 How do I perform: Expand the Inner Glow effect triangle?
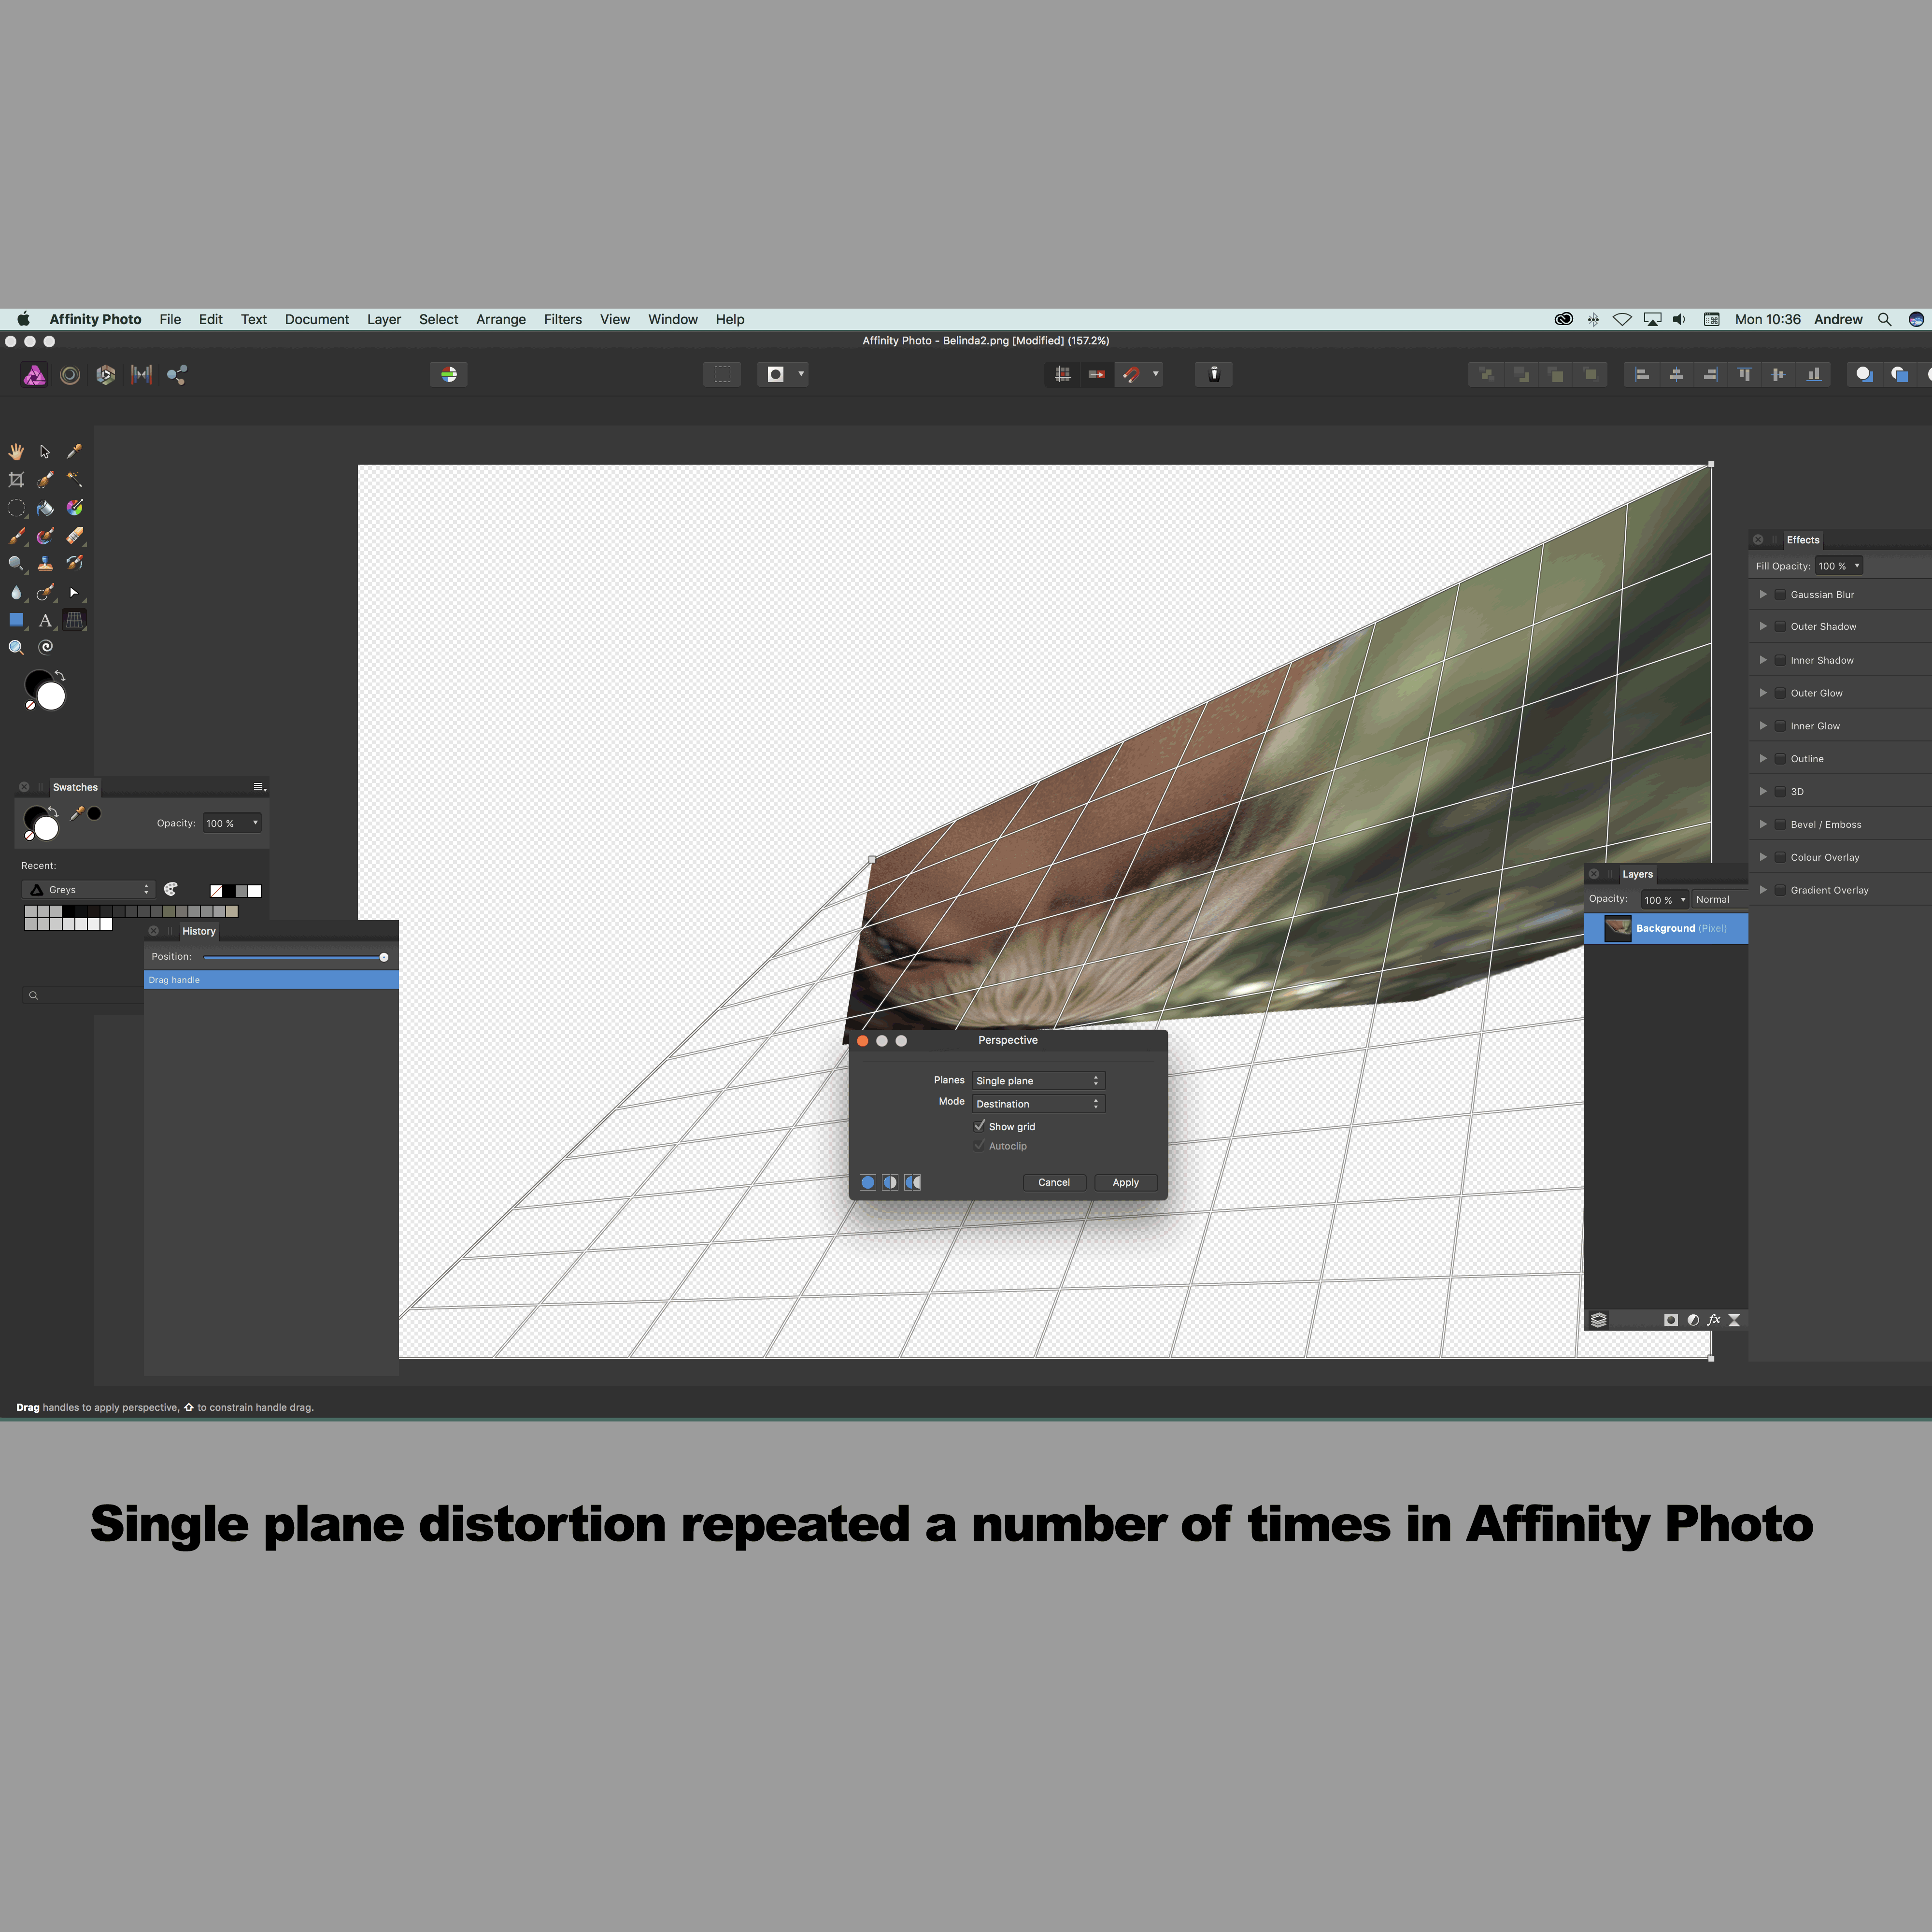[x=1763, y=726]
